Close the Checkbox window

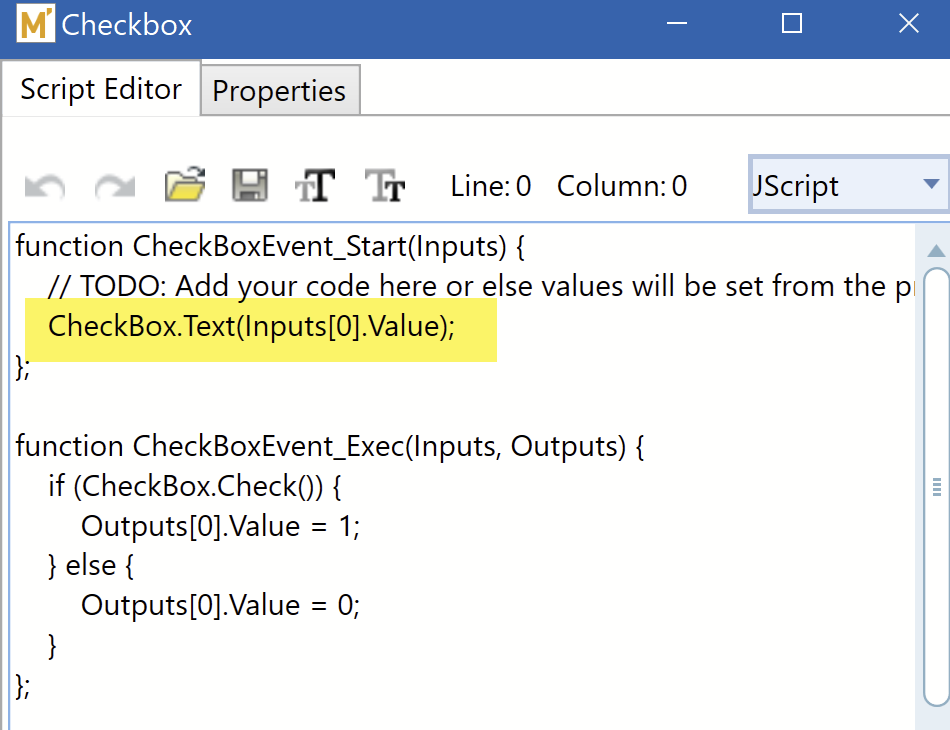[x=908, y=24]
